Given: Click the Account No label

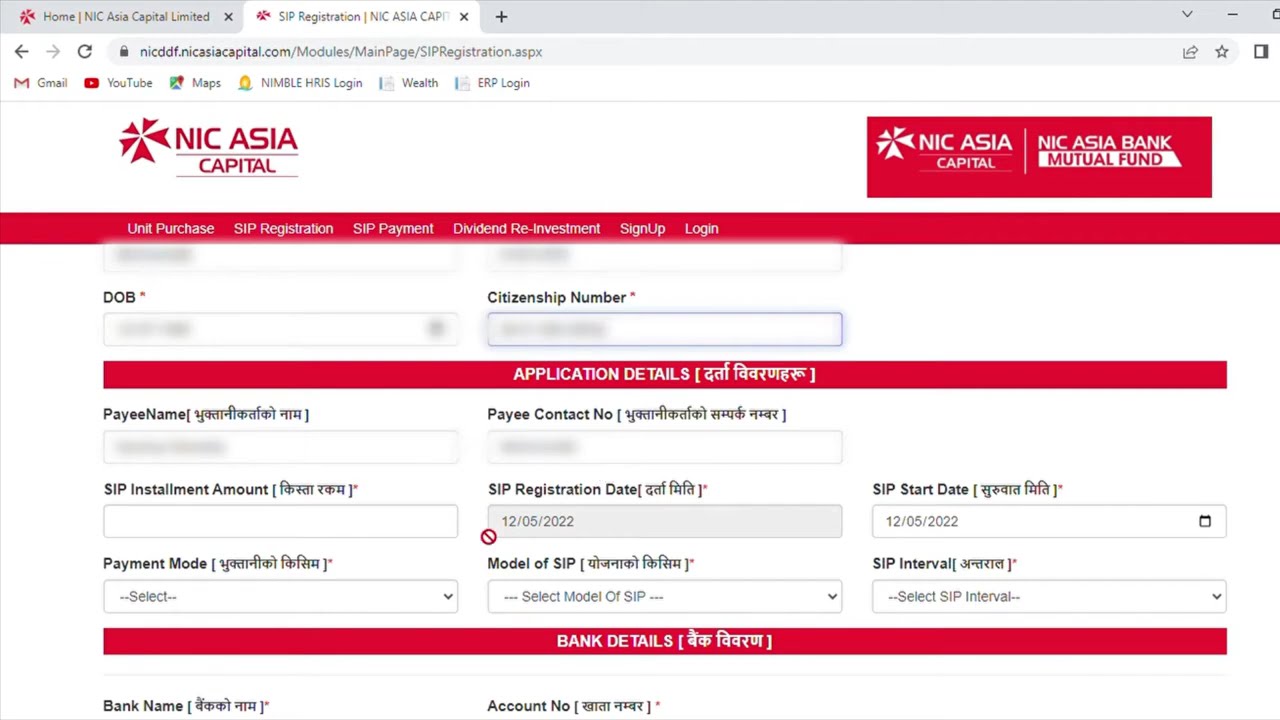Looking at the screenshot, I should pyautogui.click(x=574, y=706).
